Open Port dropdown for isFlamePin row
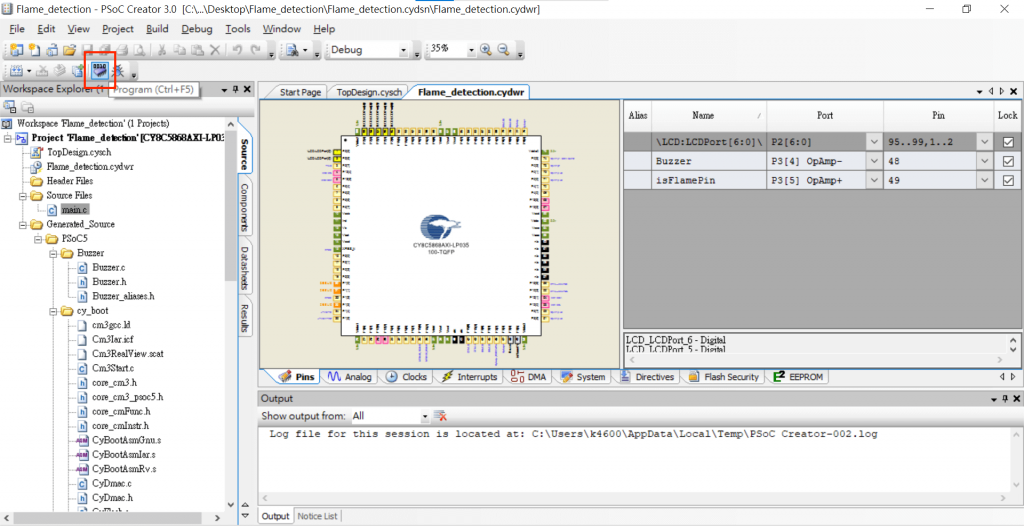Viewport: 1024px width, 526px height. point(874,180)
